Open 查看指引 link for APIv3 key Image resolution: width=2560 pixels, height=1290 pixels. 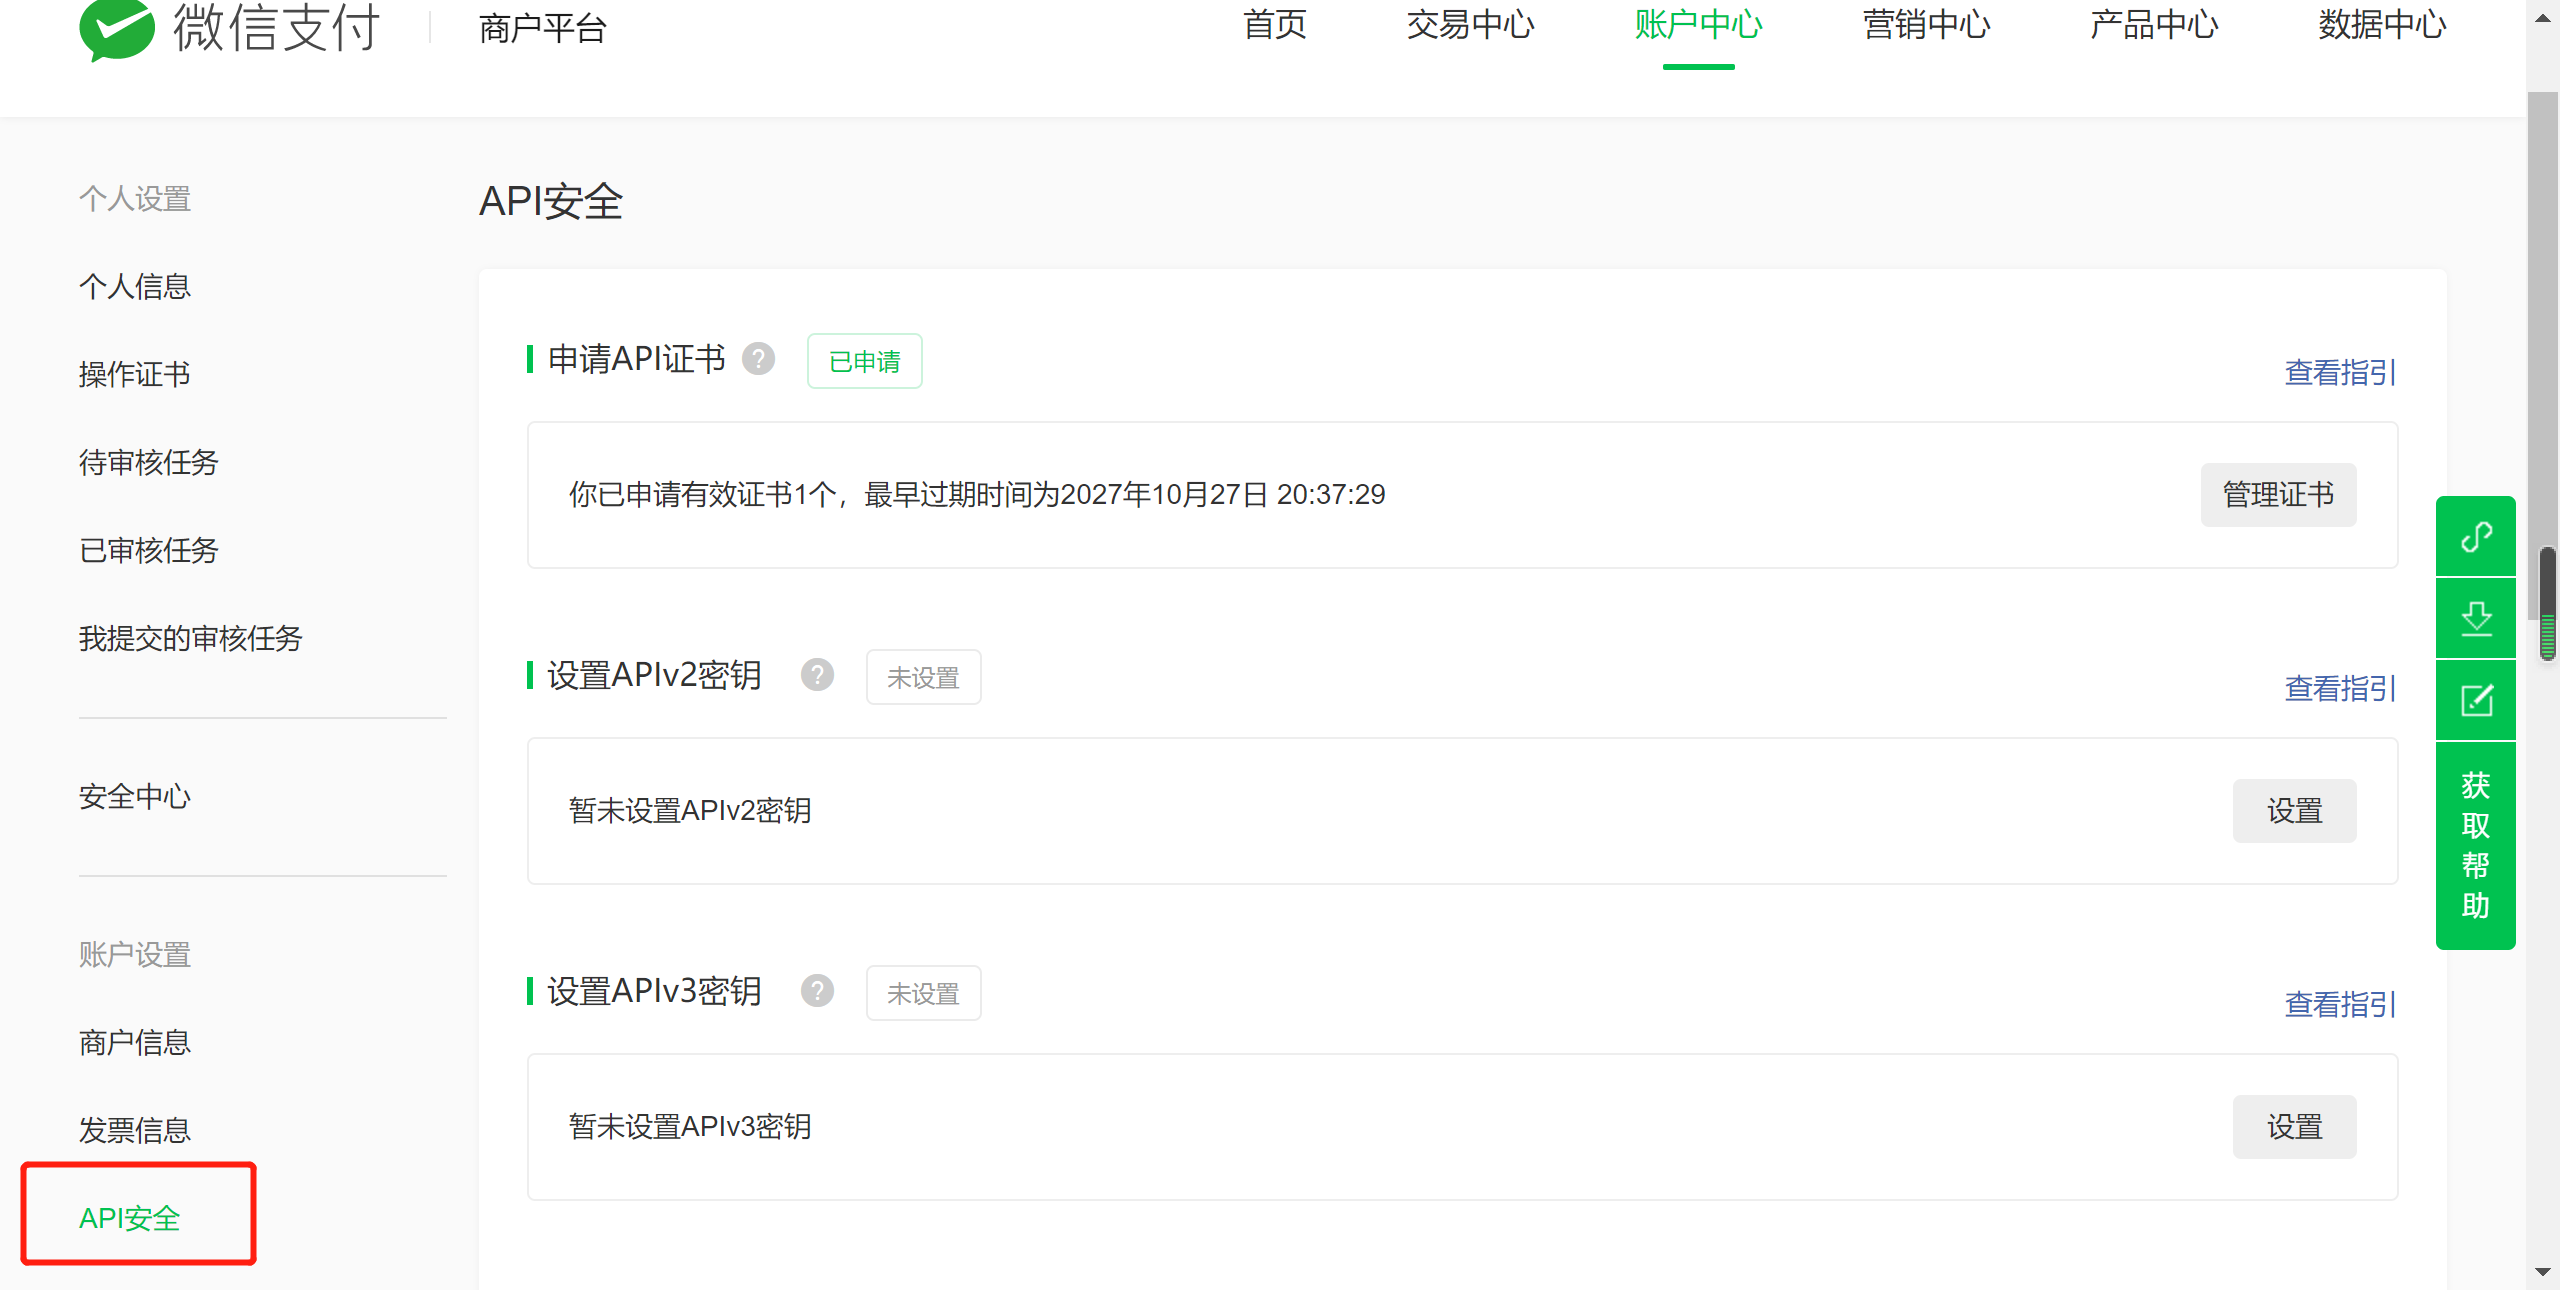tap(2340, 1004)
